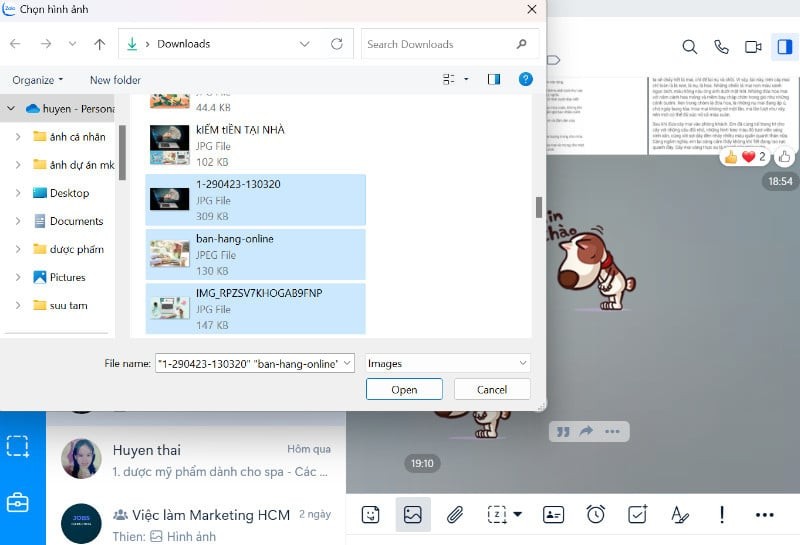
Task: Open Documents in navigation pane
Action: click(68, 221)
